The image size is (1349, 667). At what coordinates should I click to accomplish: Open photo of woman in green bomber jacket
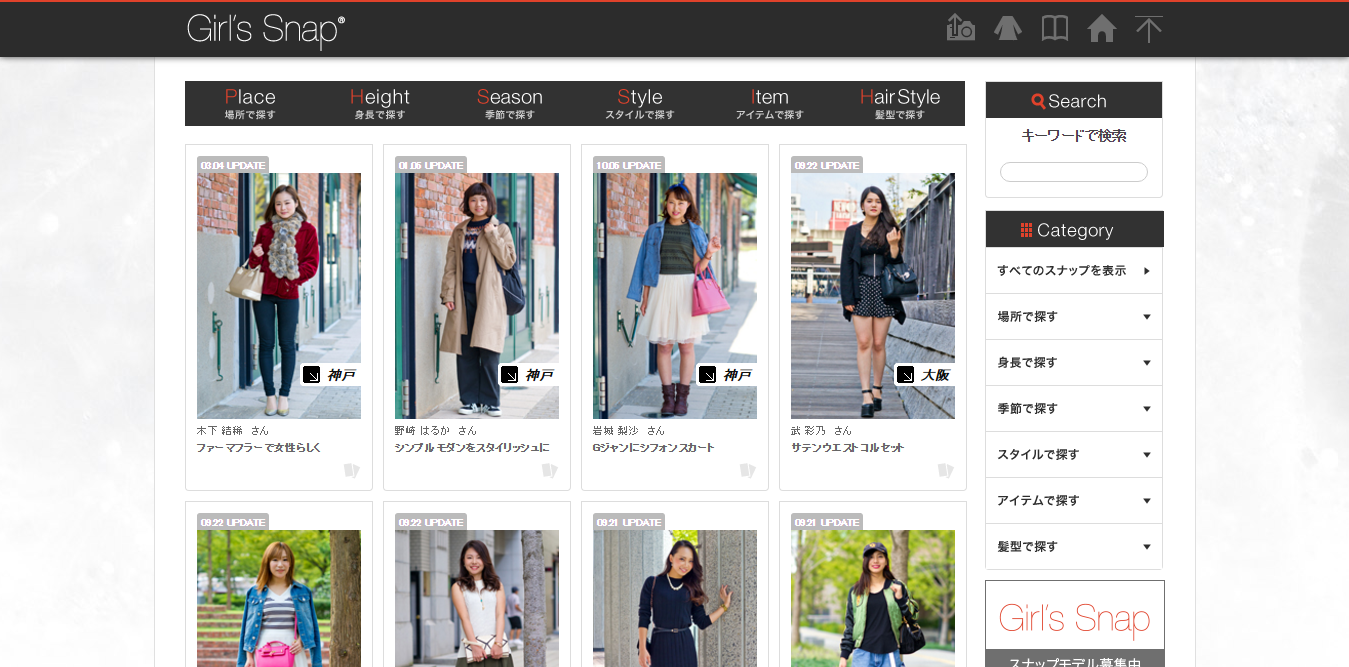(x=873, y=598)
